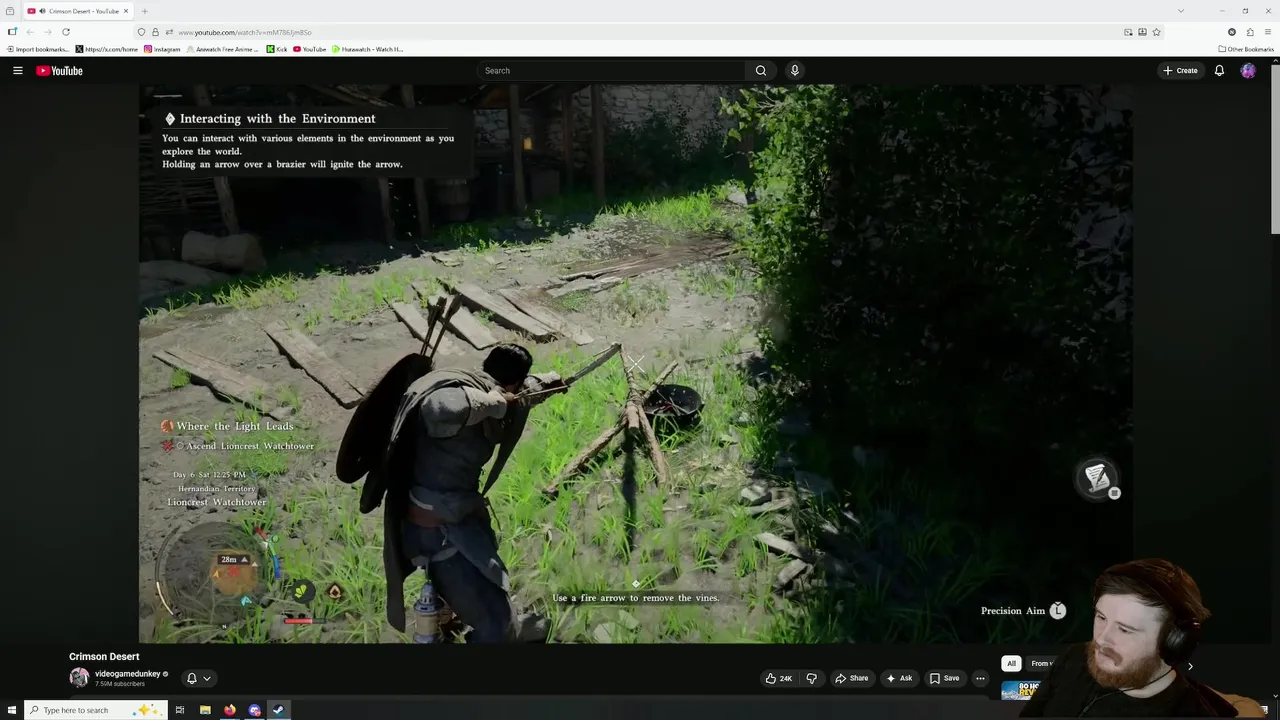Open videogamedunkey channel avatar
1280x720 pixels.
pos(79,678)
